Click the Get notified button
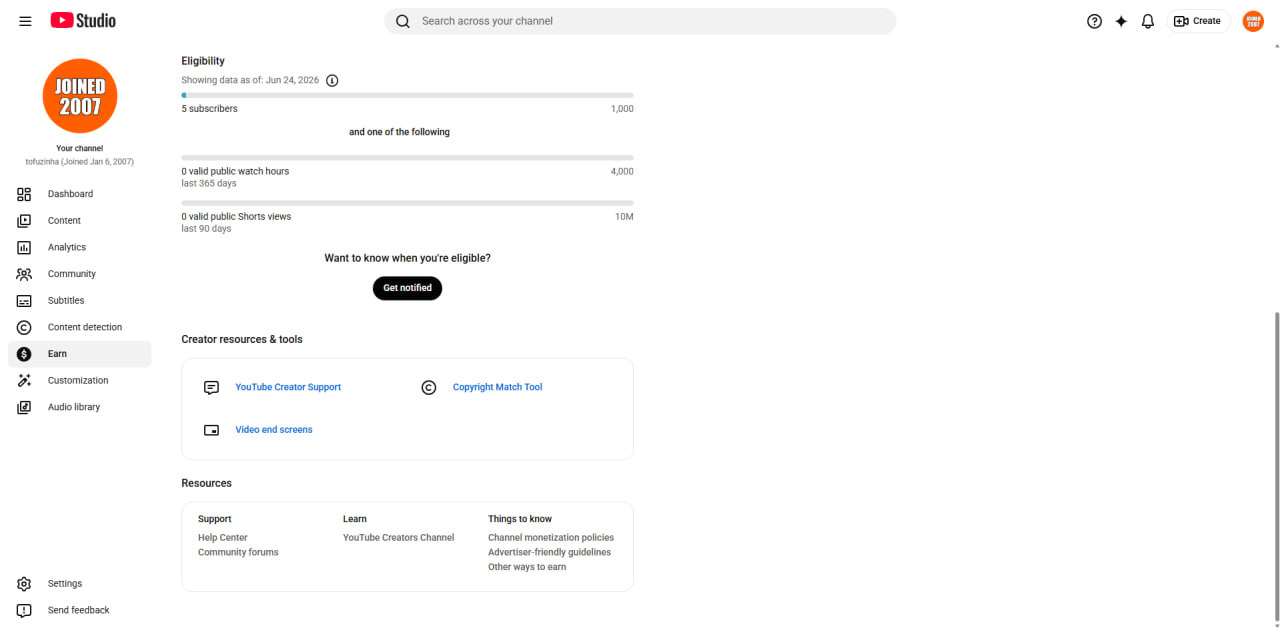Image resolution: width=1280 pixels, height=628 pixels. (x=407, y=288)
